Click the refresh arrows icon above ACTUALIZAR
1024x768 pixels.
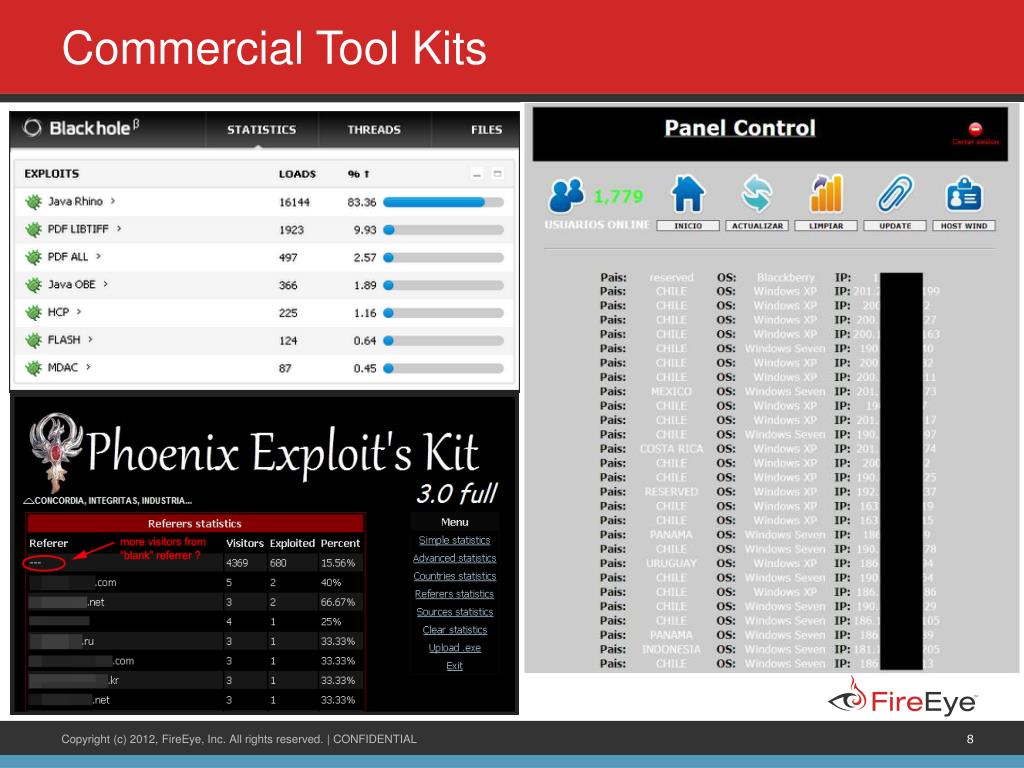pos(757,194)
